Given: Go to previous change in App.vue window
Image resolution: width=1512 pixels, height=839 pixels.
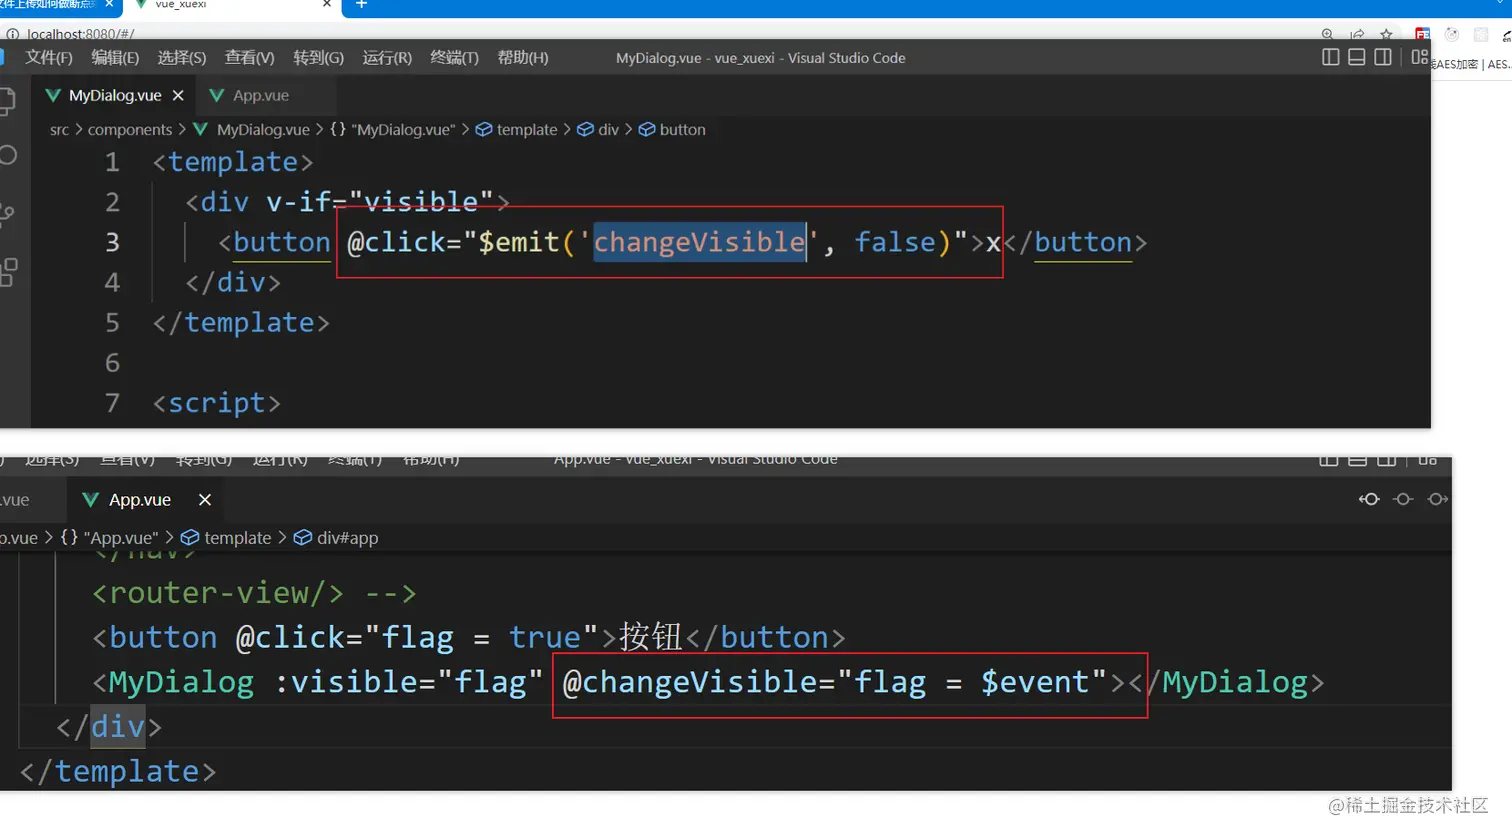Looking at the screenshot, I should pyautogui.click(x=1369, y=499).
